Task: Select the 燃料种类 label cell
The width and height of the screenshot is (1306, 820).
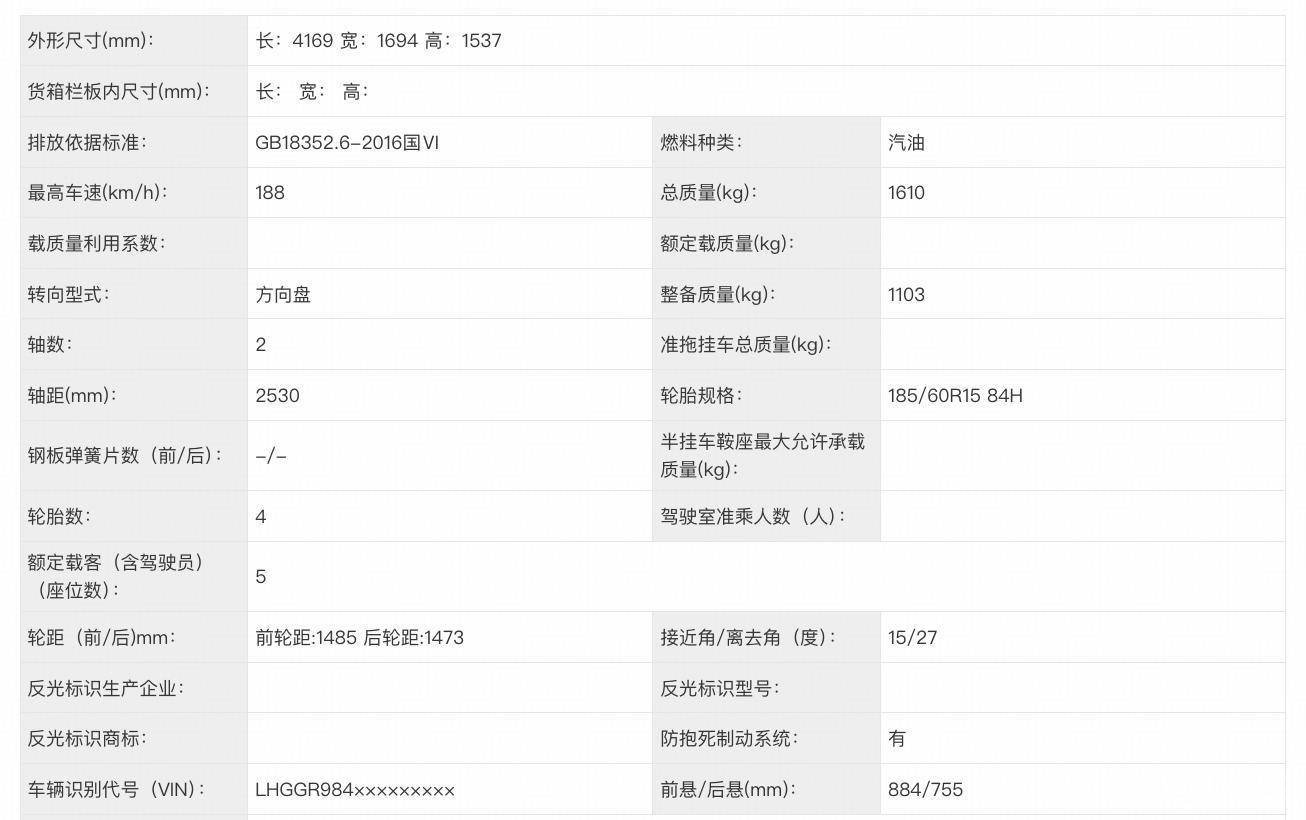Action: [766, 142]
